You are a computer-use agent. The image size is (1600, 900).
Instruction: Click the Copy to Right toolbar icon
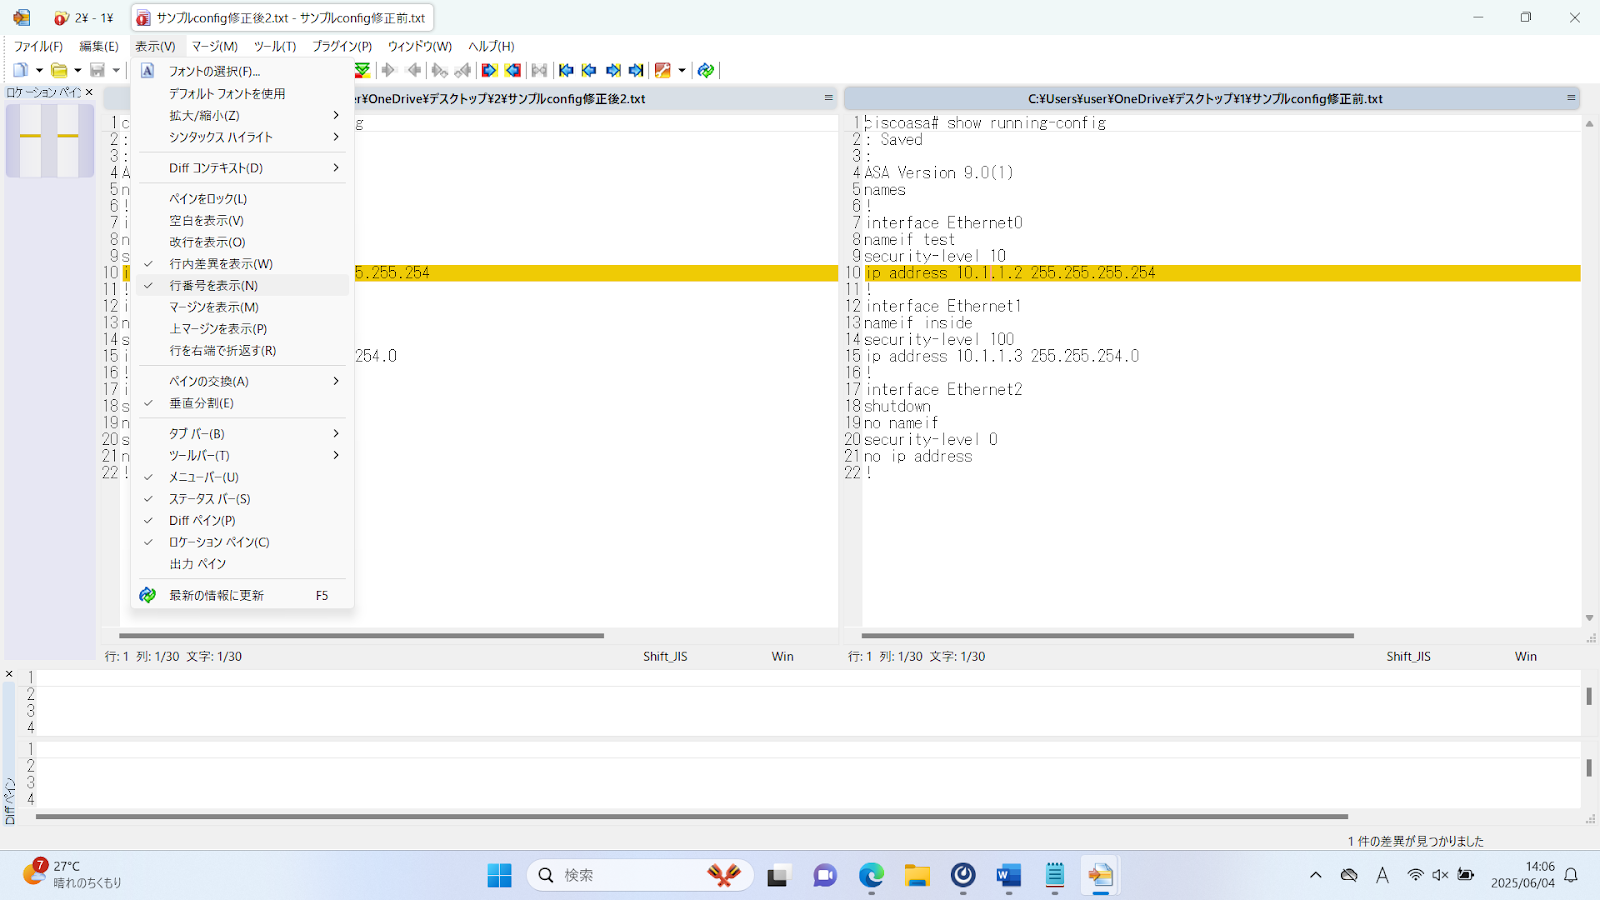(389, 70)
